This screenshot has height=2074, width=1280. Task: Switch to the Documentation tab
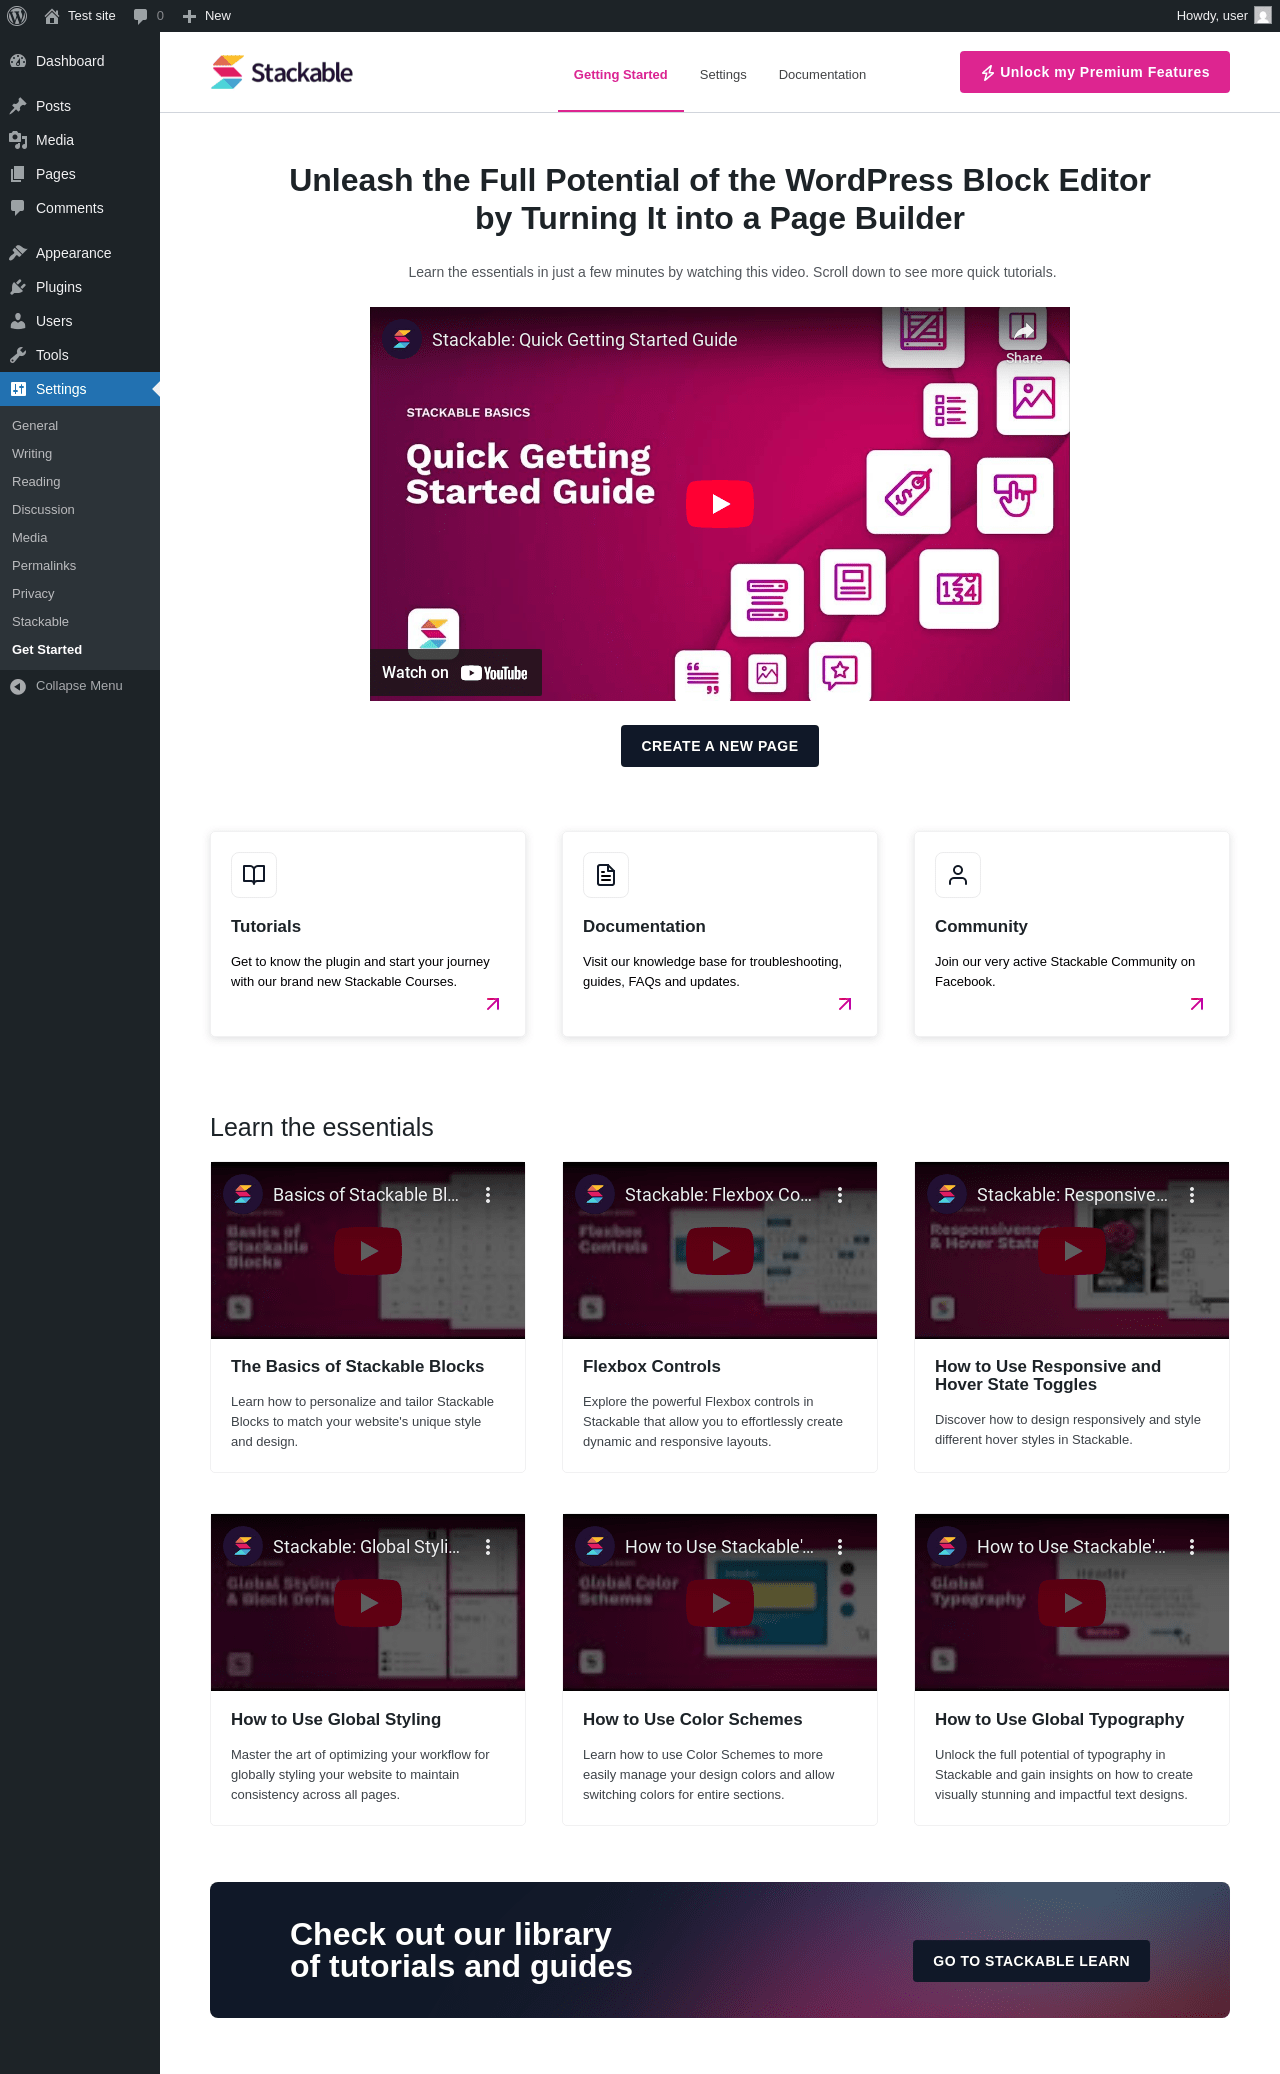tap(822, 75)
